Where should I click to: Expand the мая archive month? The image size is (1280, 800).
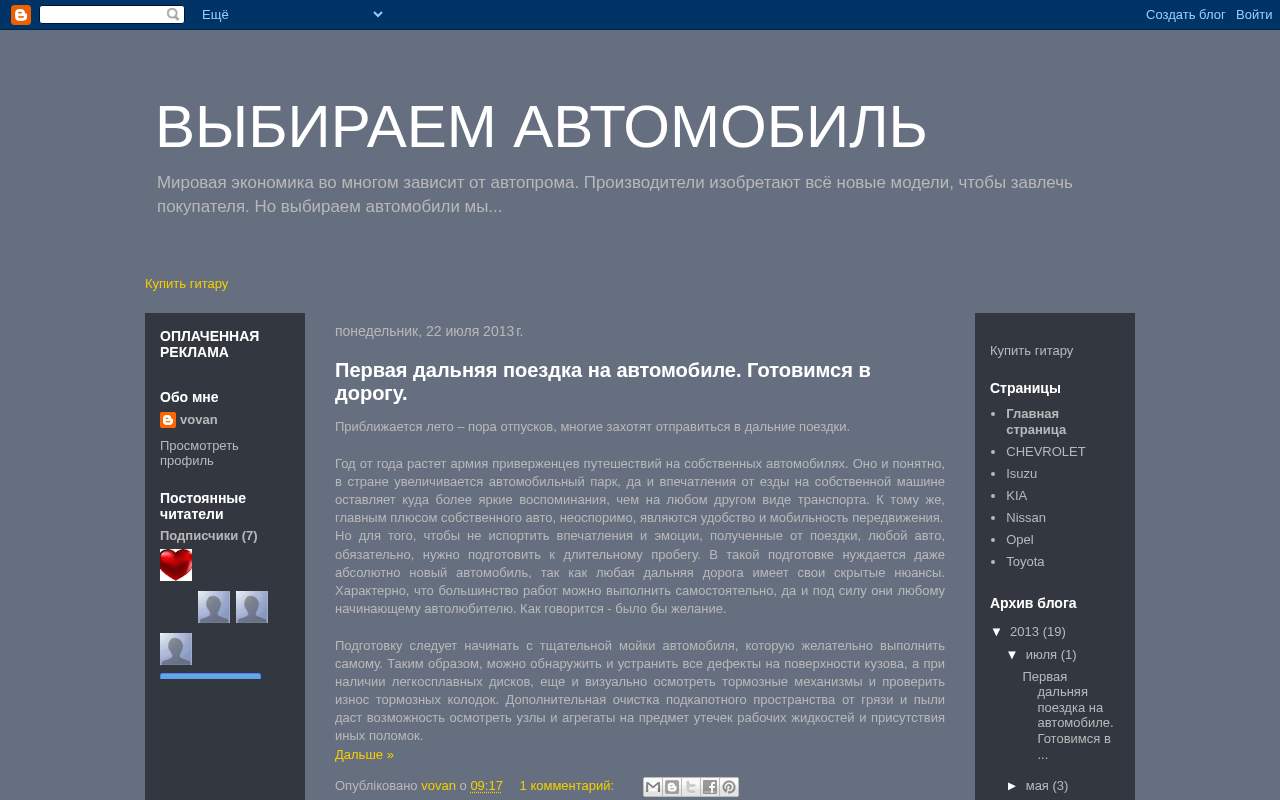click(x=1012, y=786)
